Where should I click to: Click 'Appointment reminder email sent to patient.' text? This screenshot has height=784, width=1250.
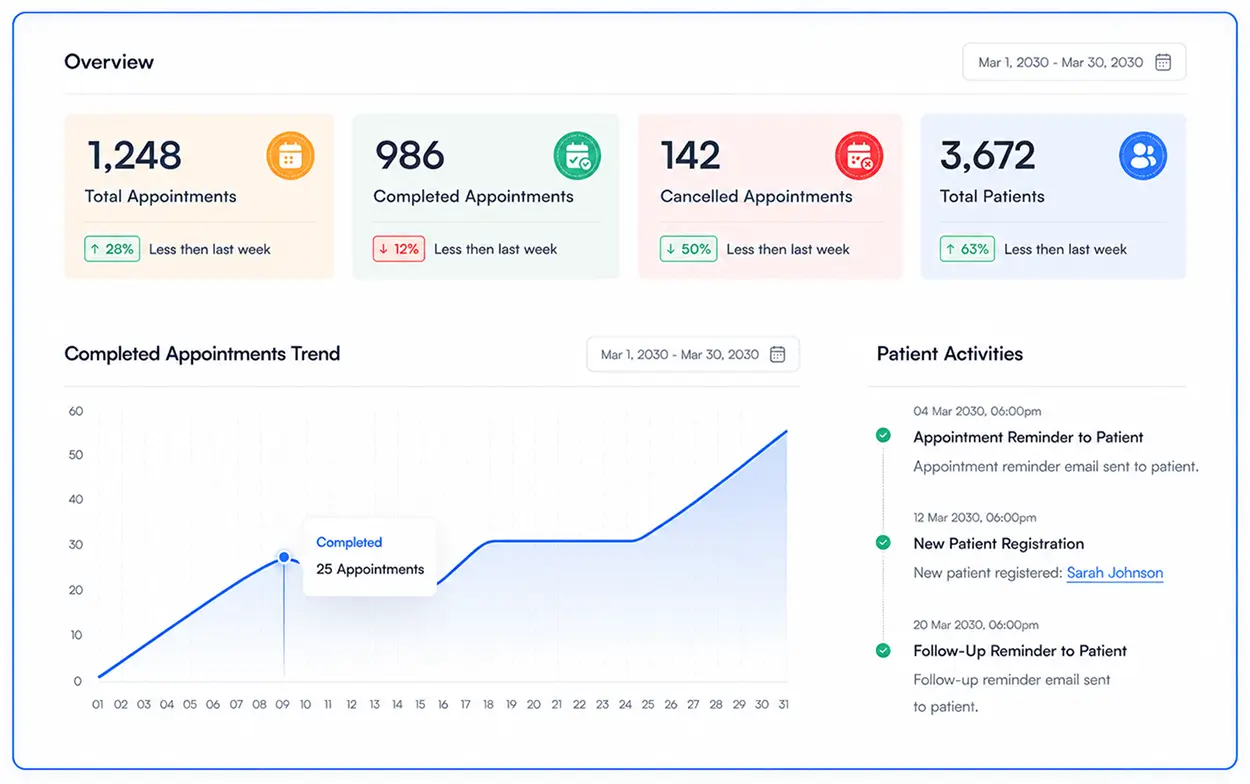(x=1056, y=467)
